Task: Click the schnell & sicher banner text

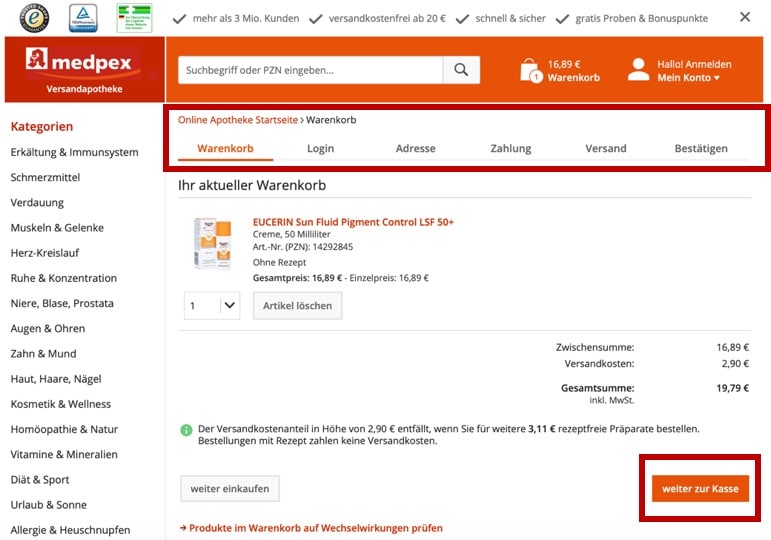Action: (510, 18)
